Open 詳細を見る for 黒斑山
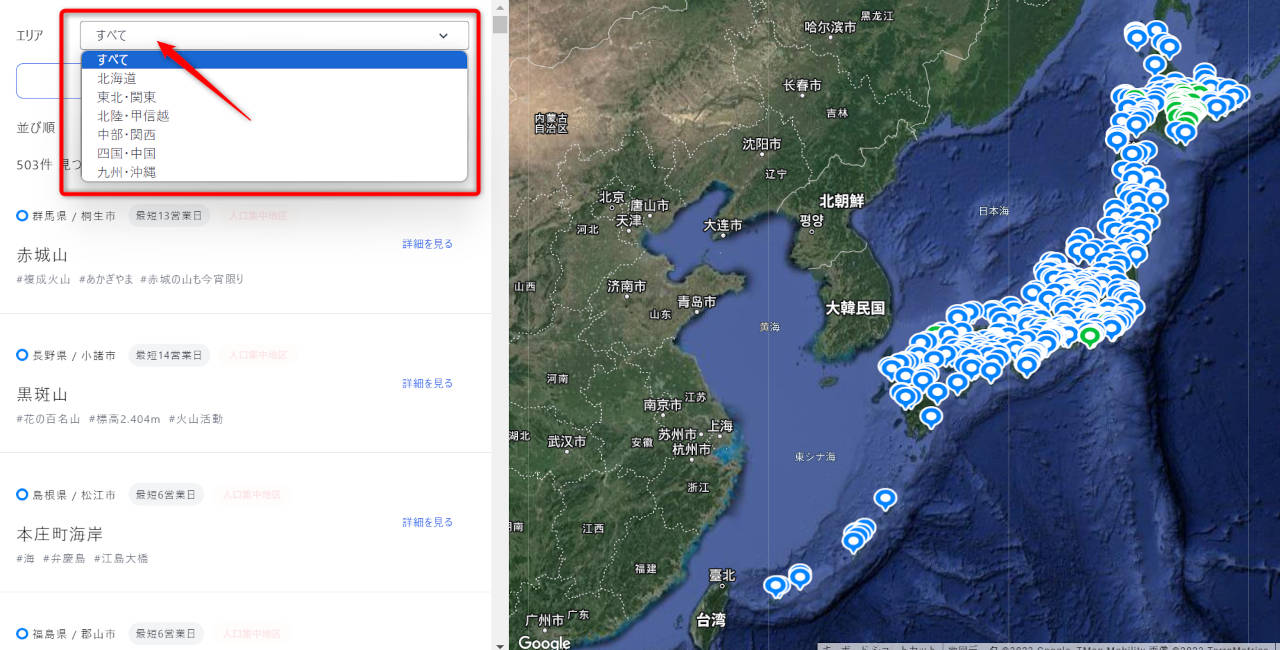The image size is (1280, 650). click(x=428, y=383)
